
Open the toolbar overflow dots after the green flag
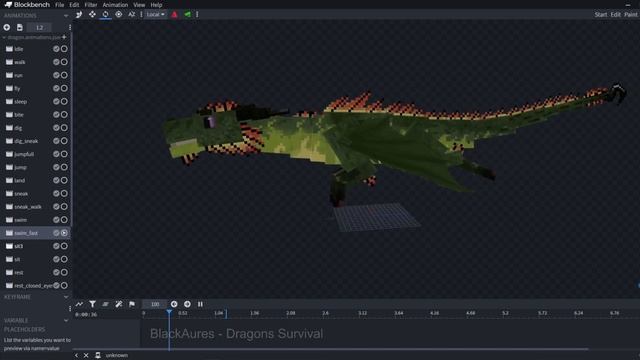click(197, 14)
